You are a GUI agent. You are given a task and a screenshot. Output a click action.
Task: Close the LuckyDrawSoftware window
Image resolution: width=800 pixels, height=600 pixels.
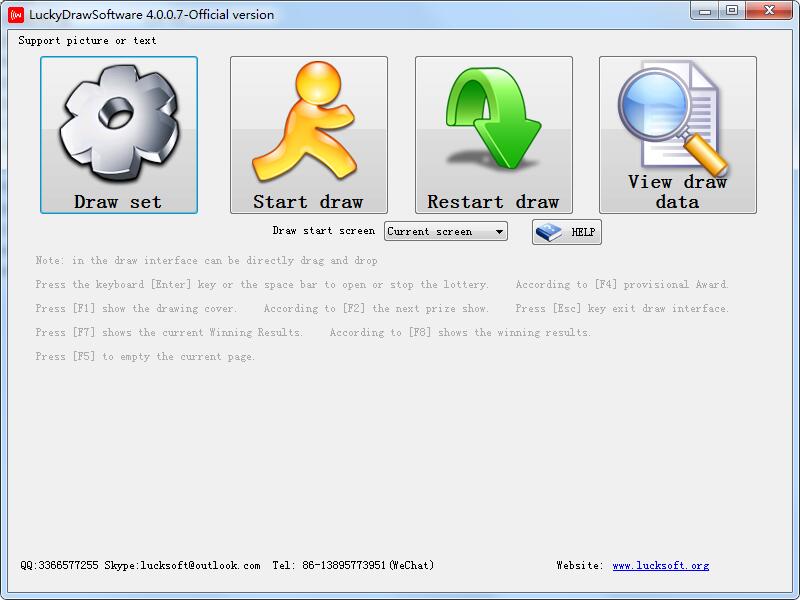(769, 11)
